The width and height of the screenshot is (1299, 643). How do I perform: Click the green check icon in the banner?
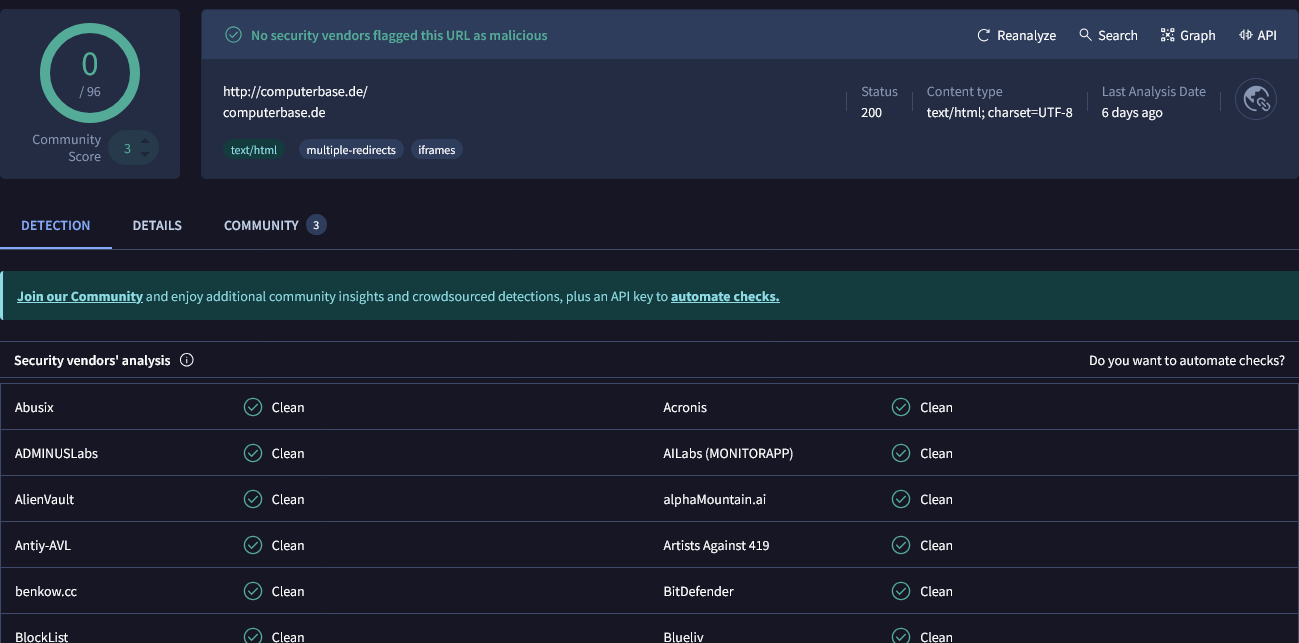(x=233, y=35)
